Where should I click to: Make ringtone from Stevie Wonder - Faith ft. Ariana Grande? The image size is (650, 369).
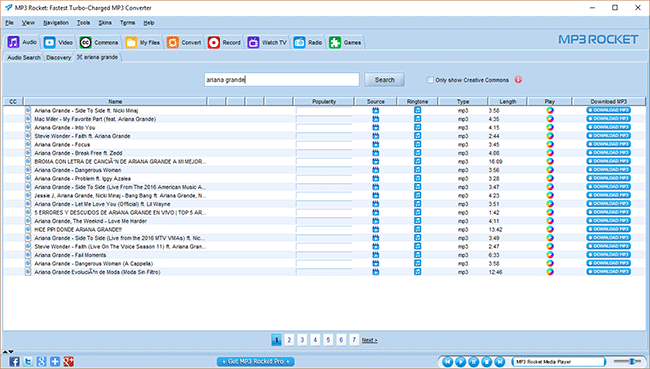(x=417, y=136)
